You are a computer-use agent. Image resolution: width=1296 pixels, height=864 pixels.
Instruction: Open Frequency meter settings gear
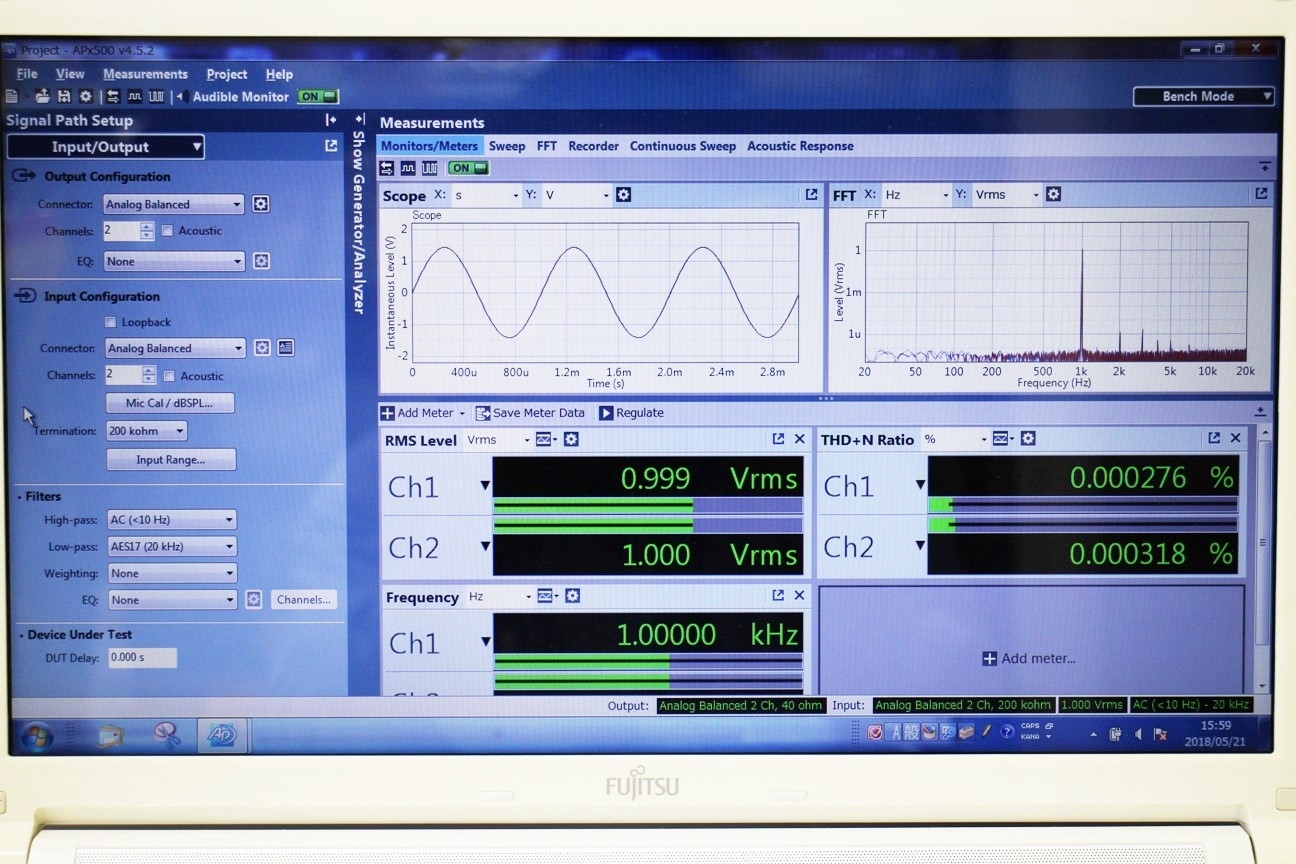[x=572, y=596]
